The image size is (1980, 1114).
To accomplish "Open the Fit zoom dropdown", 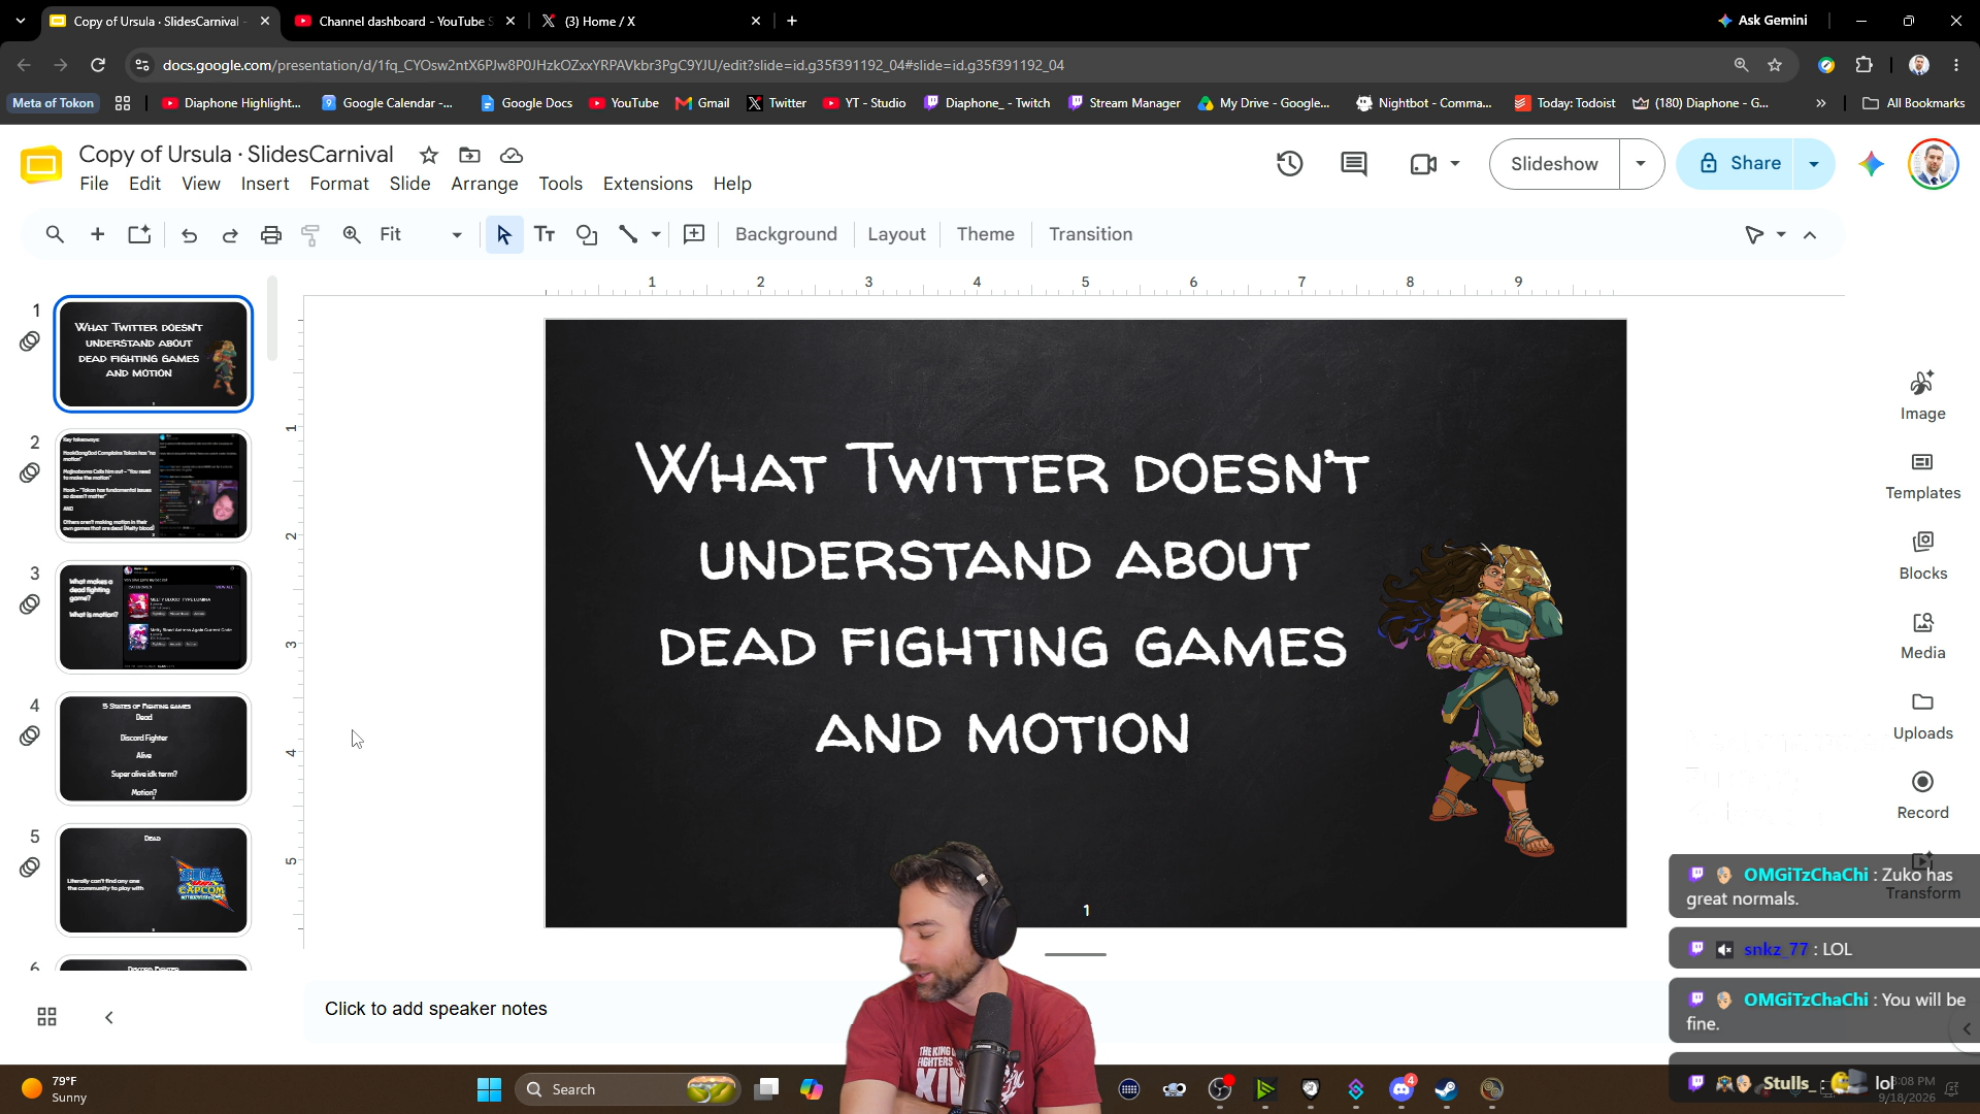I will coord(420,234).
